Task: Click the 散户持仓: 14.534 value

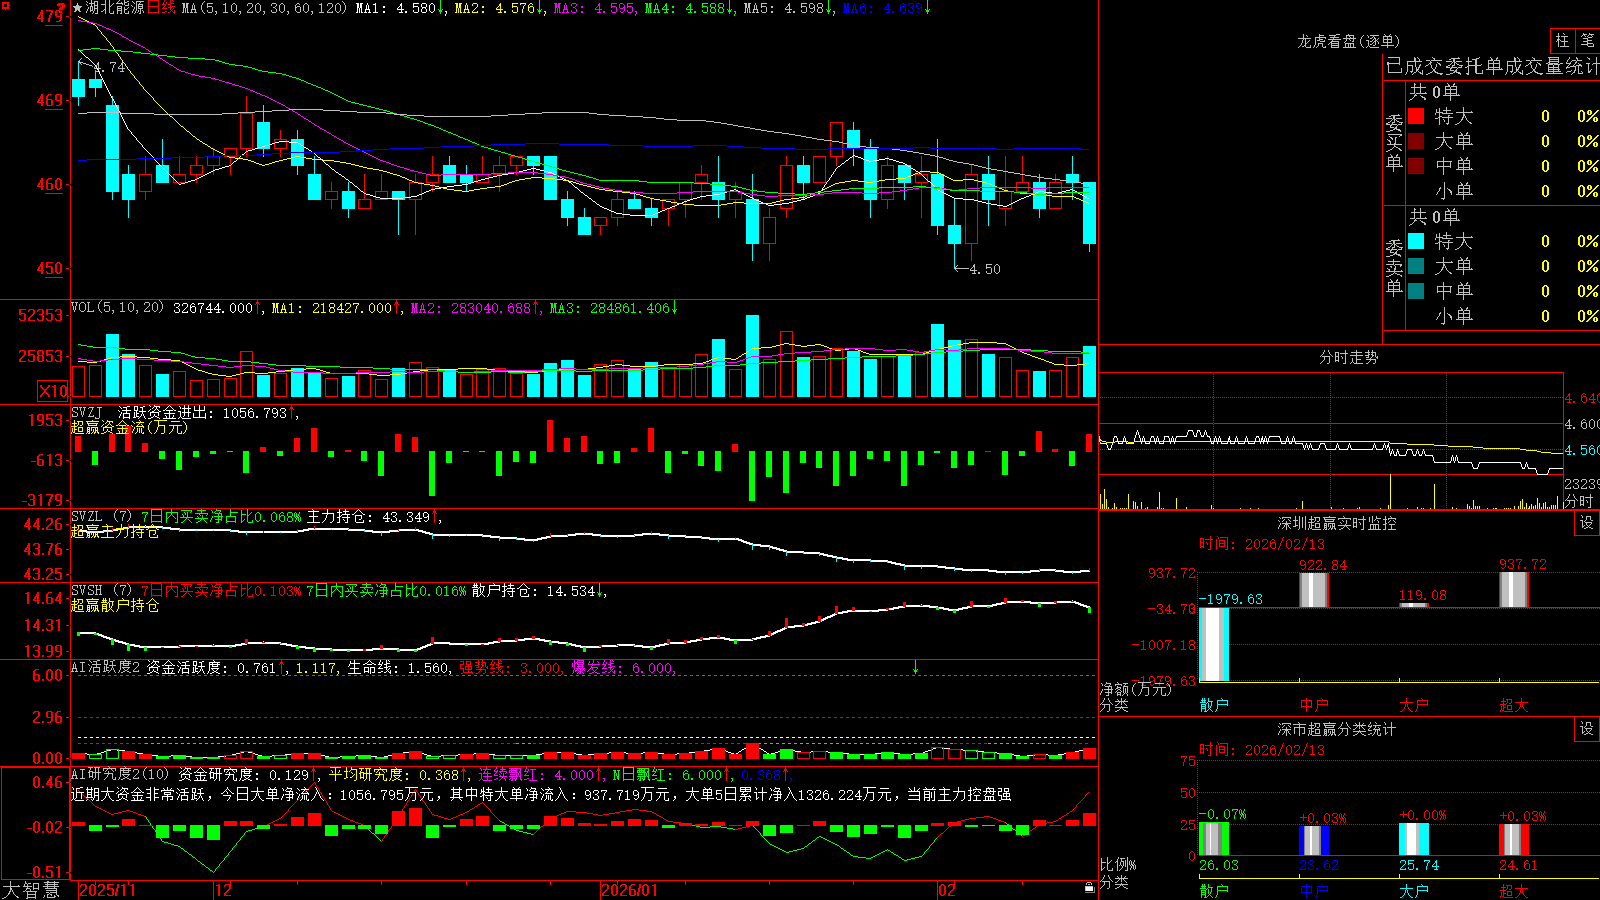Action: [x=533, y=591]
